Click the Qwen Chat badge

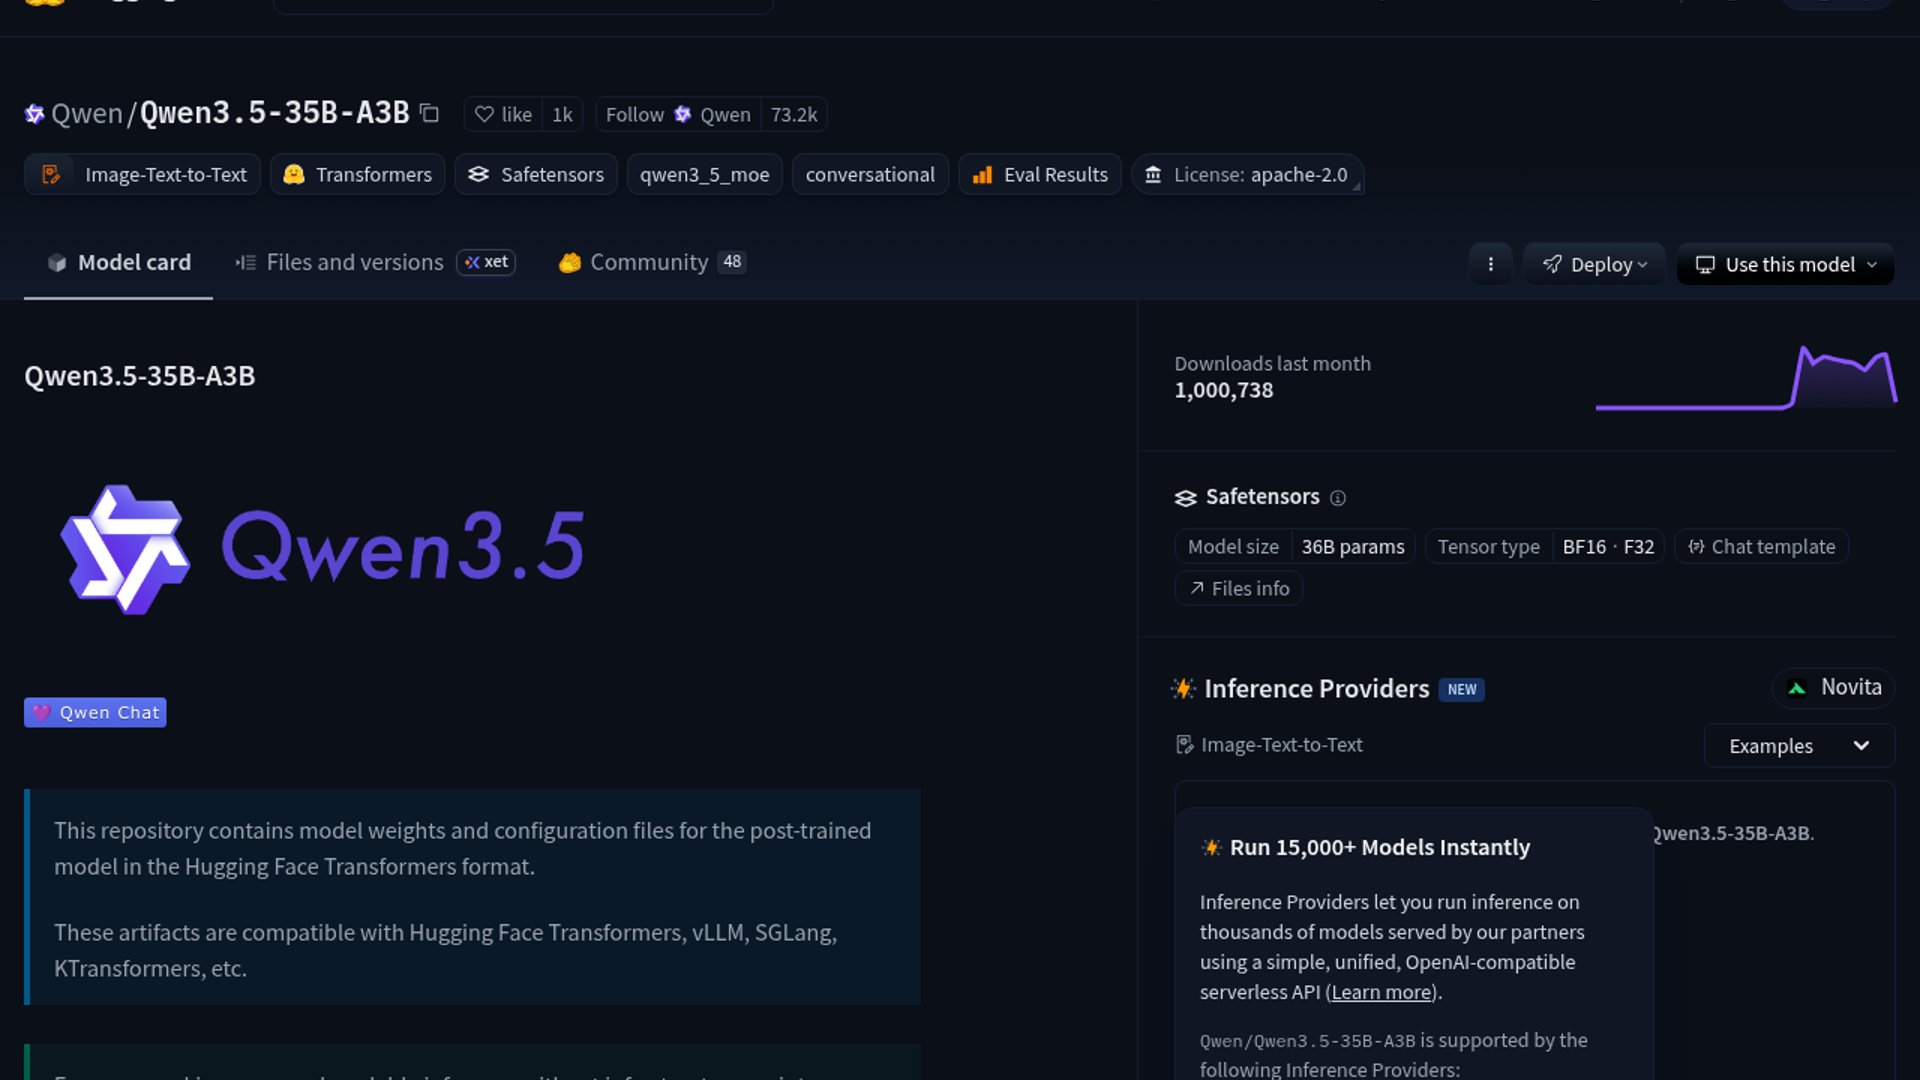pyautogui.click(x=95, y=713)
